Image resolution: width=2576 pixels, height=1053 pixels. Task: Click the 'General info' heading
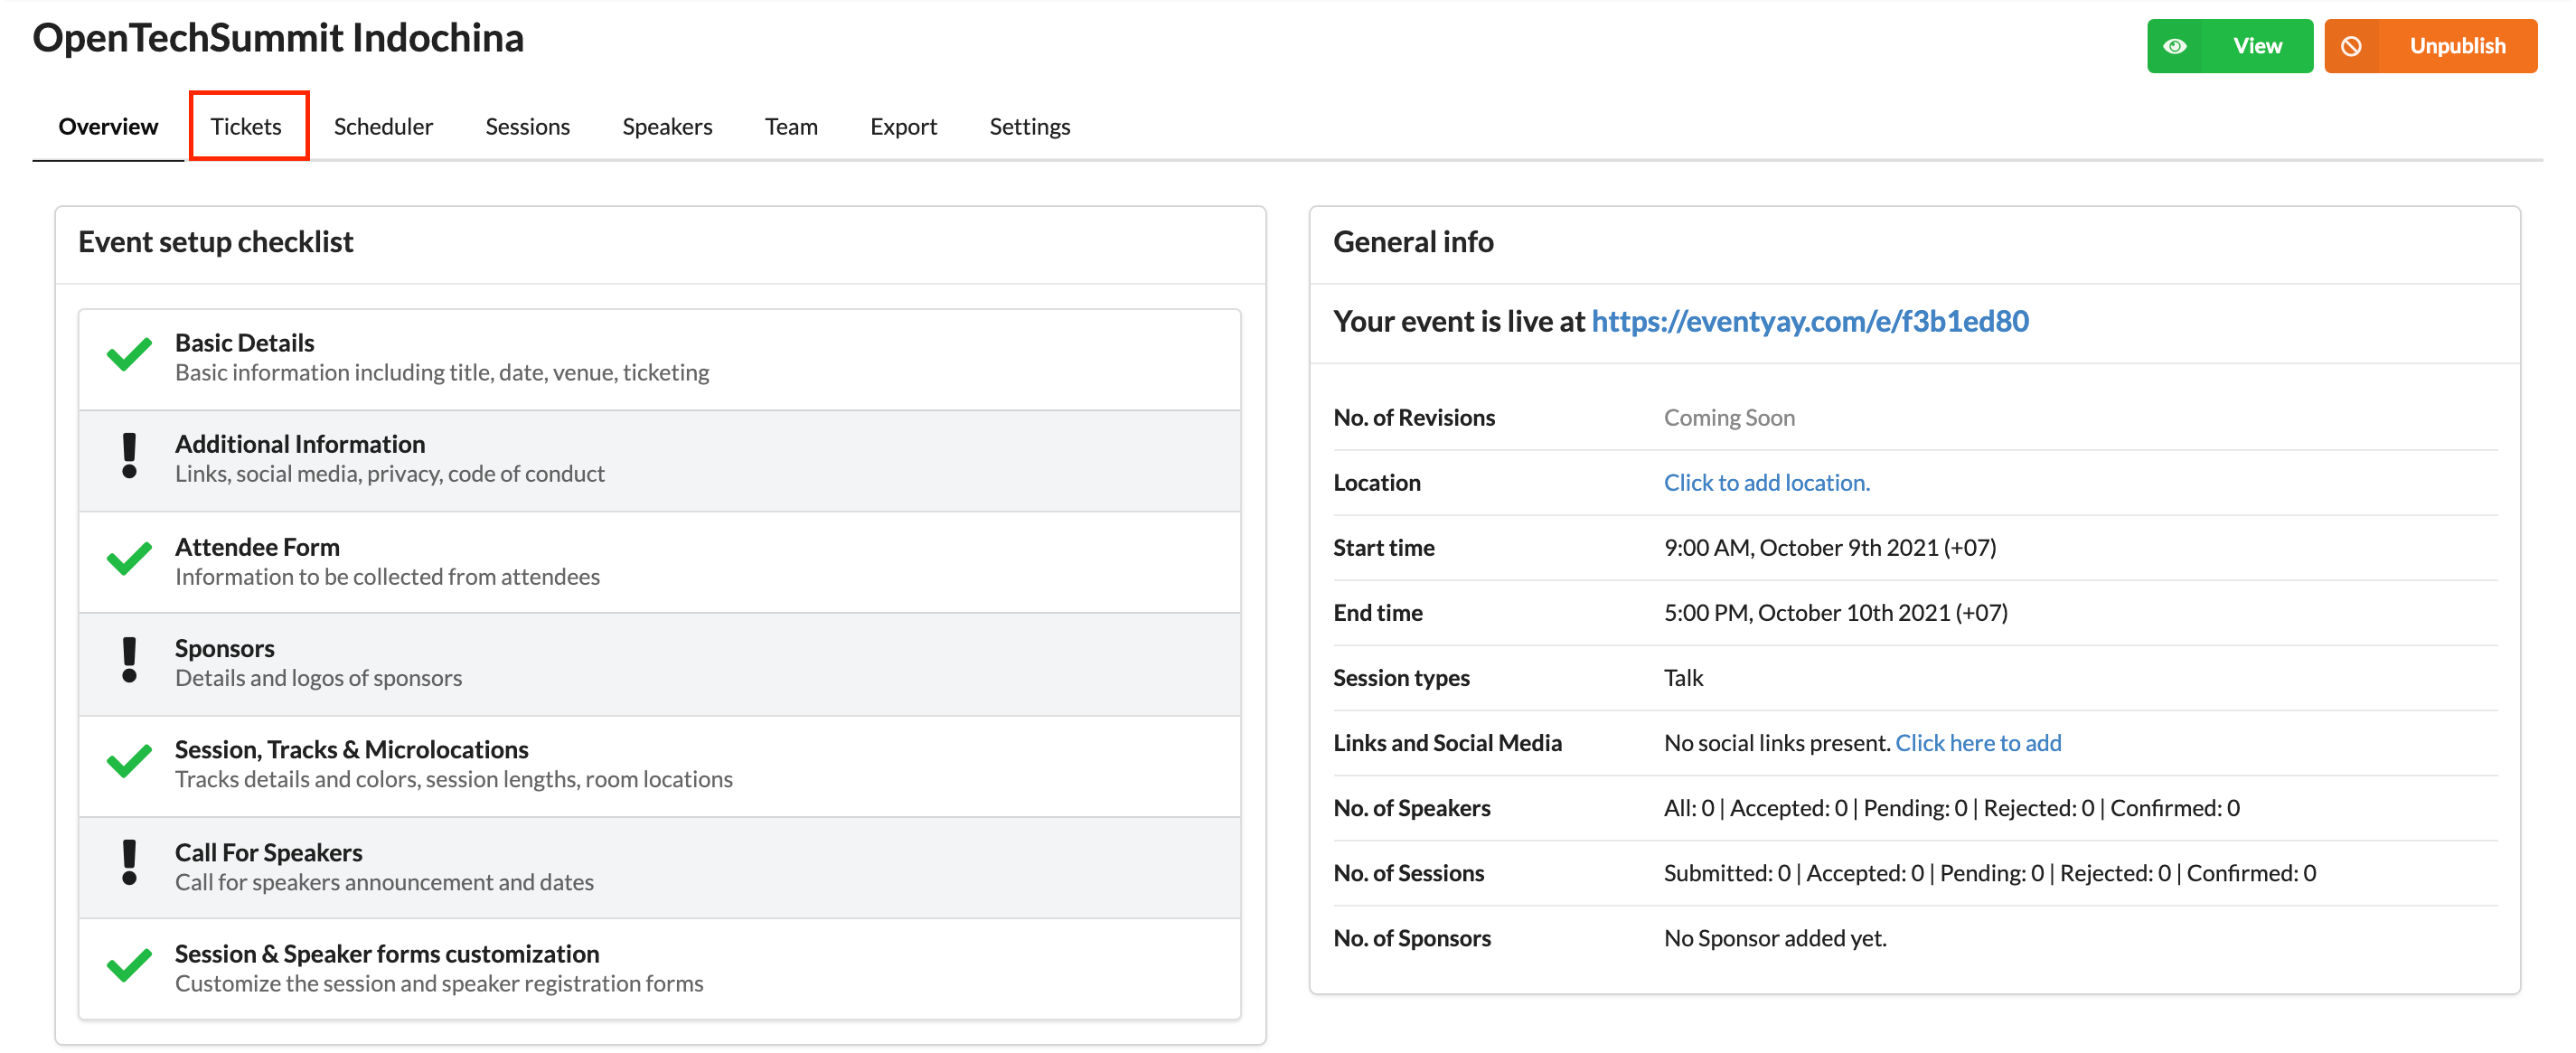[x=1413, y=242]
